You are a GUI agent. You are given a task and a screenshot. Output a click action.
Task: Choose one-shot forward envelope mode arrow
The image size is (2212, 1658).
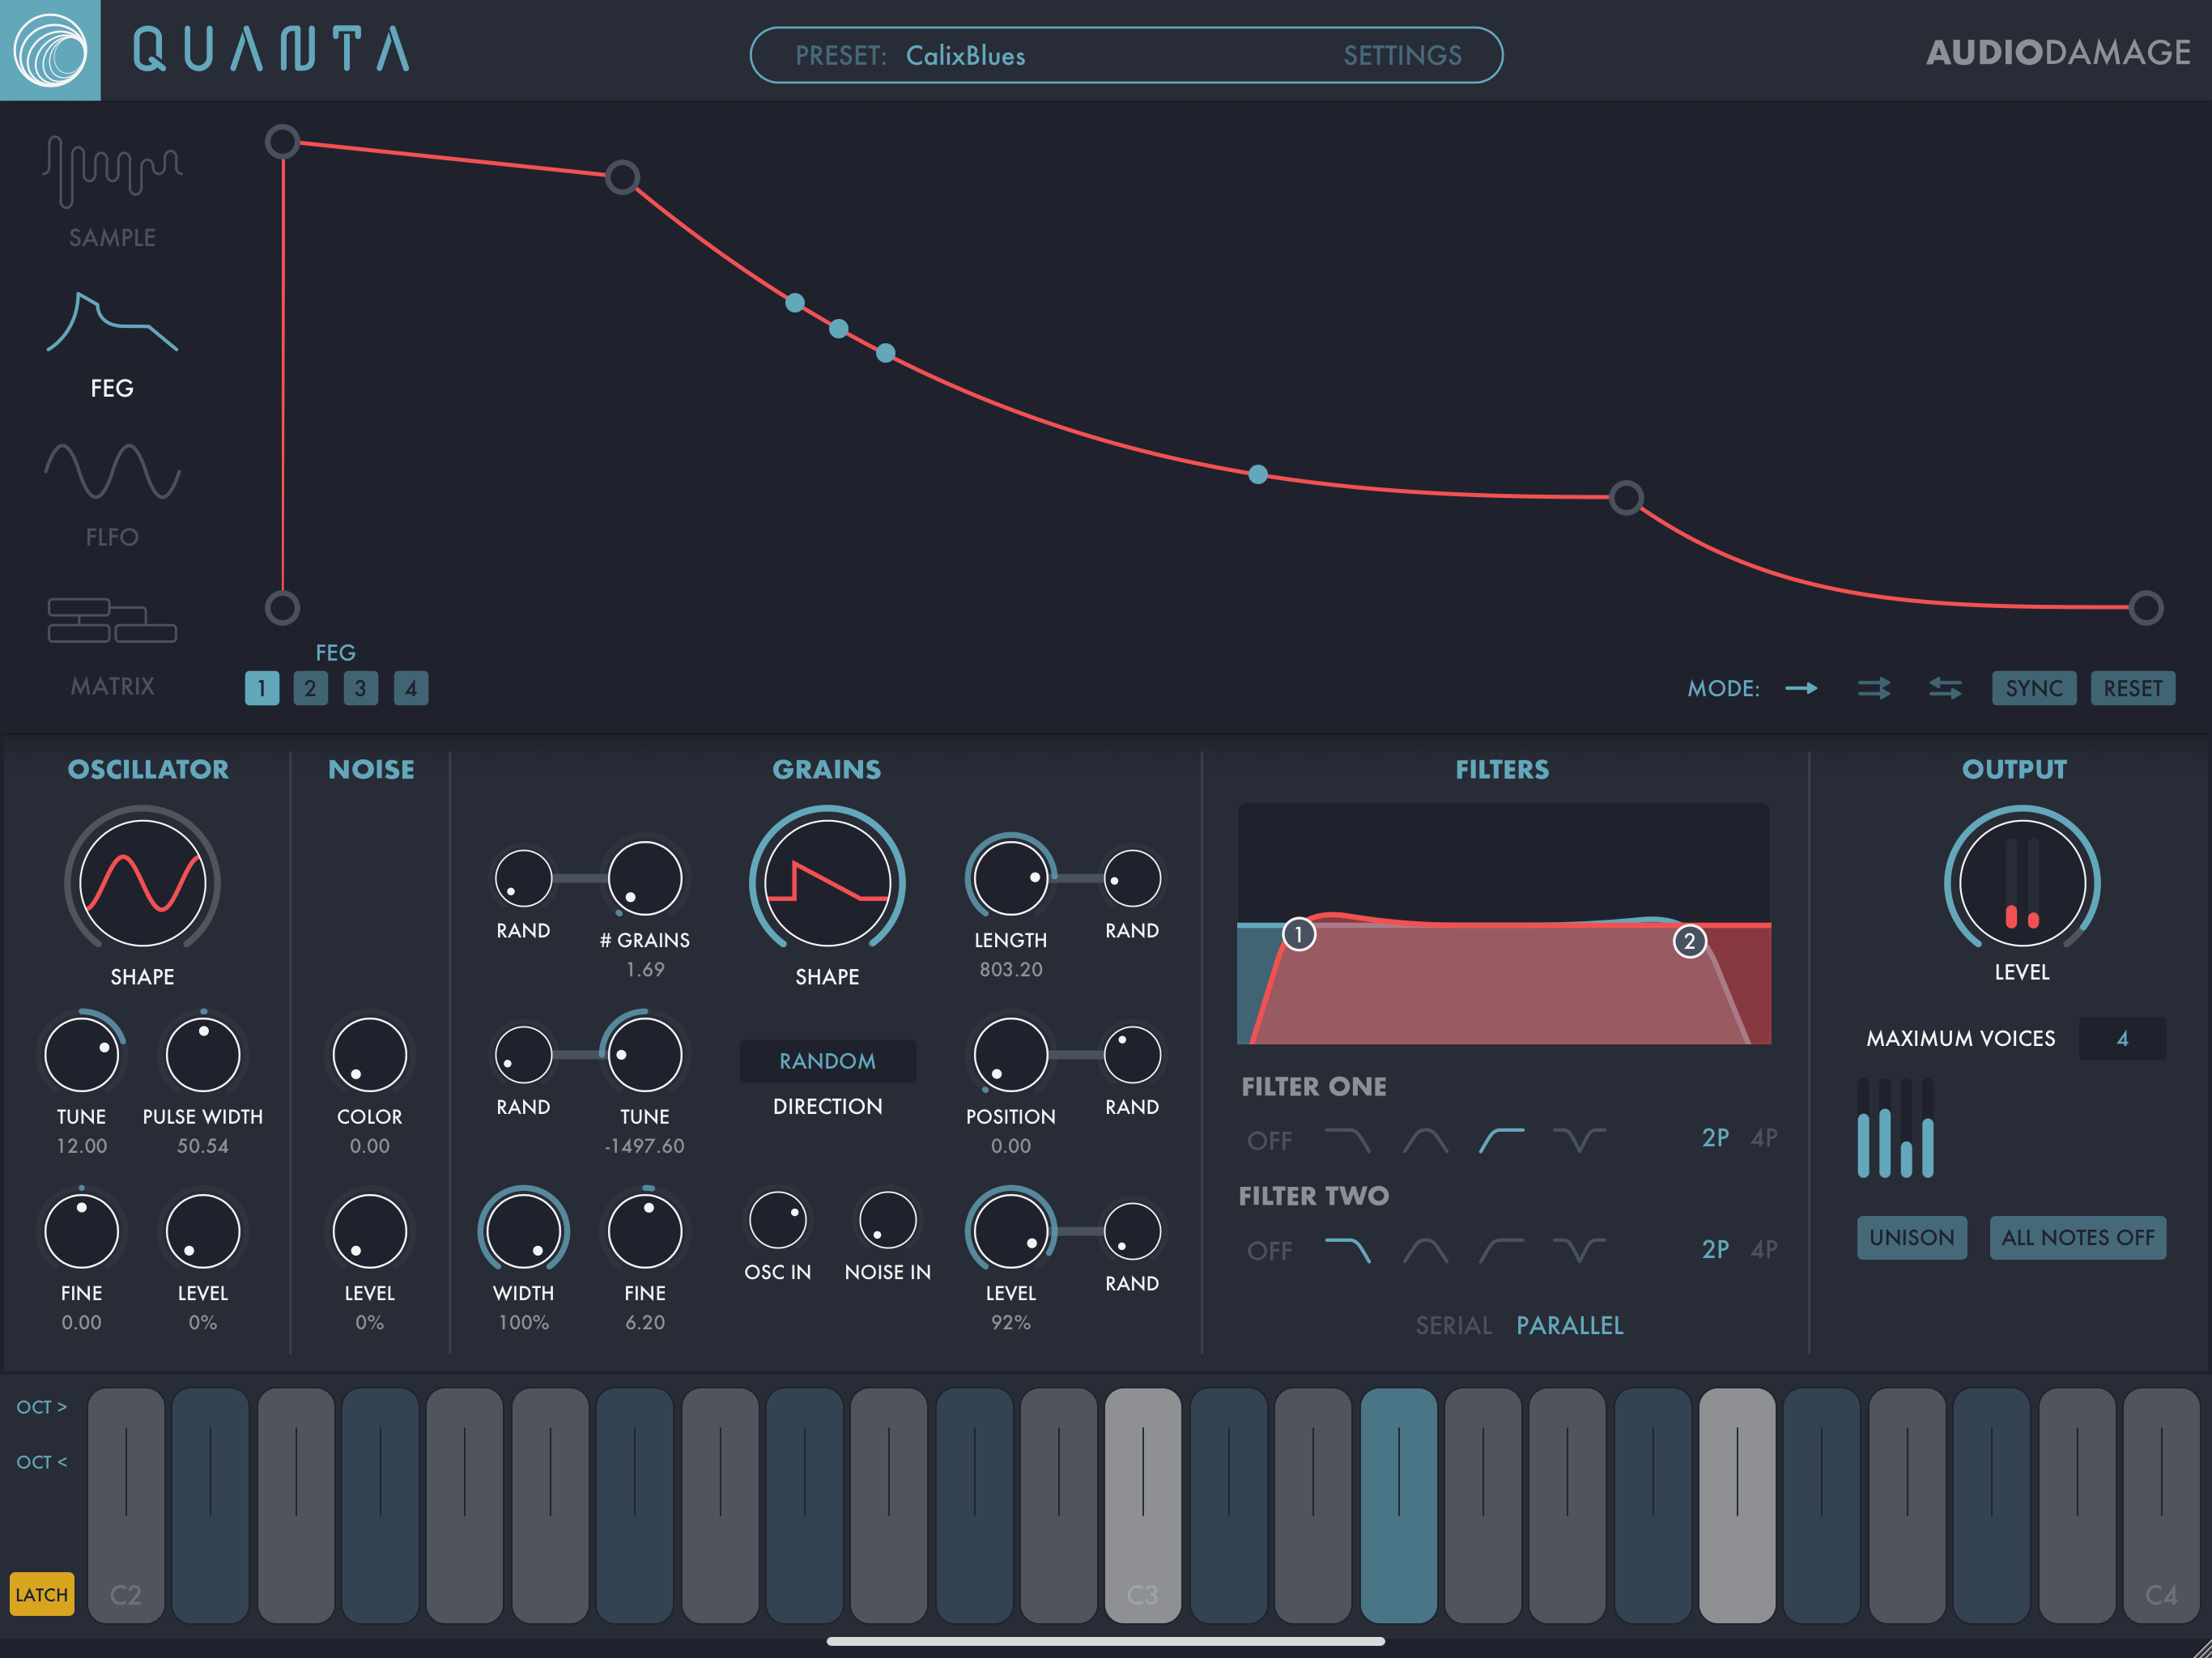point(1801,688)
